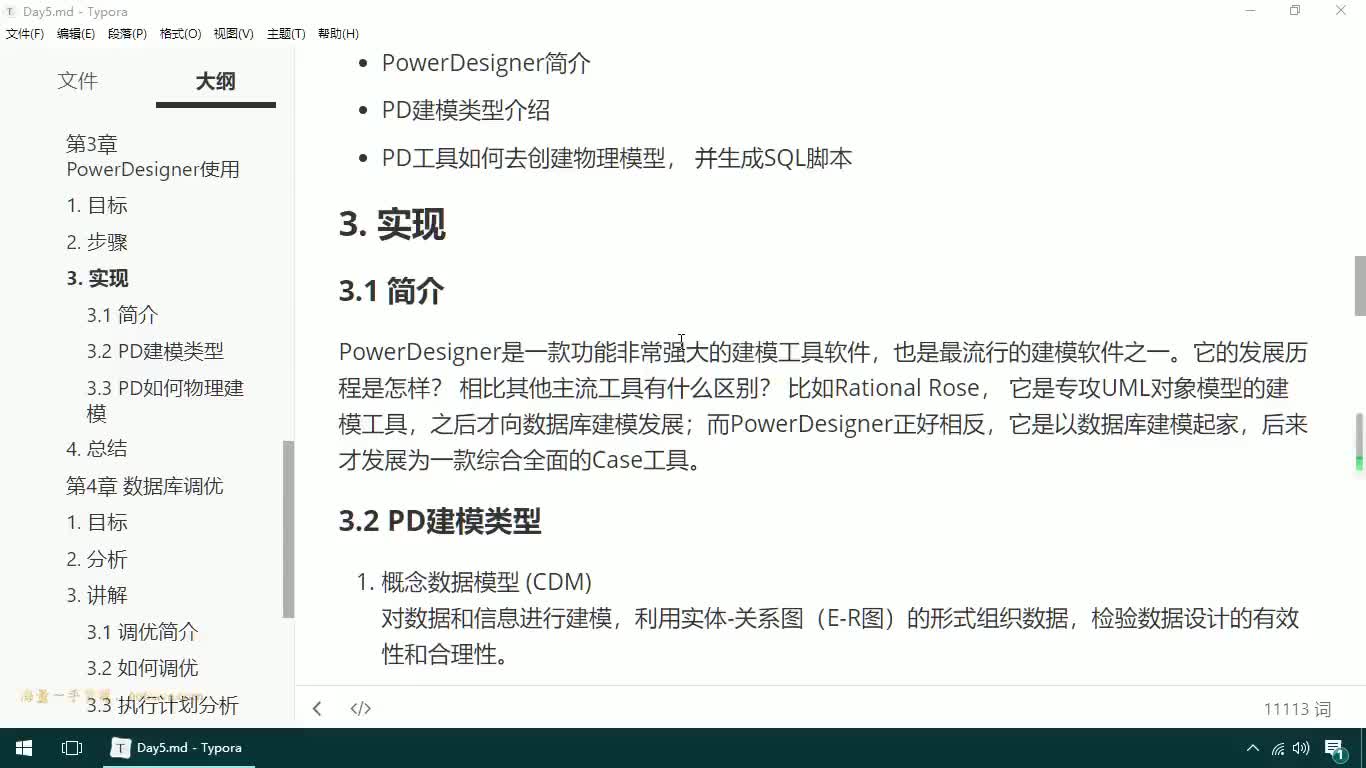Open volume control tray icon
This screenshot has height=768, width=1366.
click(1301, 748)
